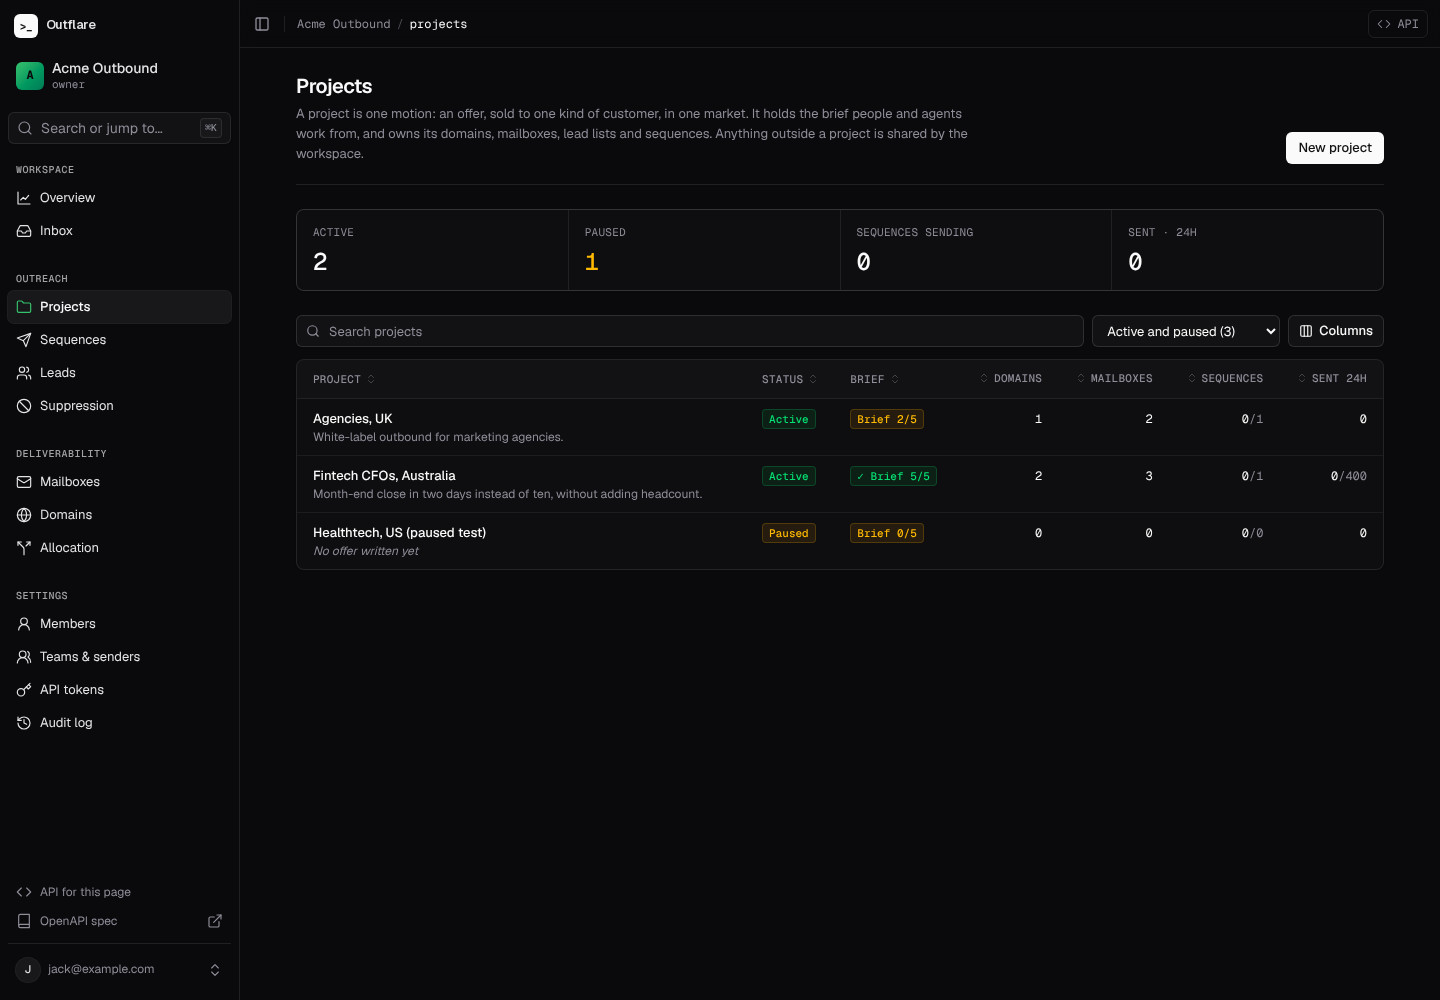Open Teams & senders settings
The width and height of the screenshot is (1440, 1000).
(x=119, y=657)
